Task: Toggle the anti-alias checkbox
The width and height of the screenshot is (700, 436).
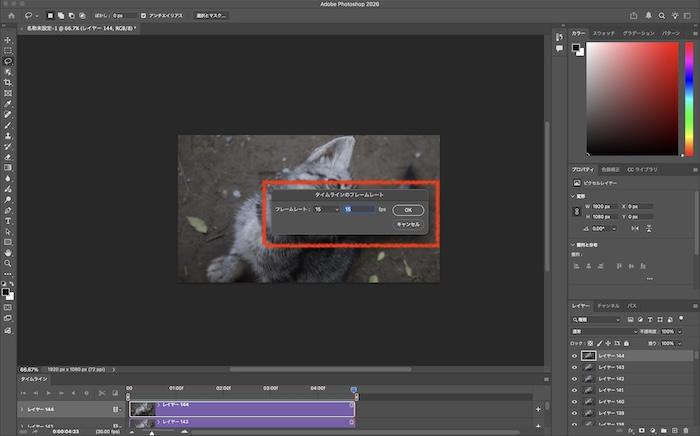Action: tap(144, 16)
